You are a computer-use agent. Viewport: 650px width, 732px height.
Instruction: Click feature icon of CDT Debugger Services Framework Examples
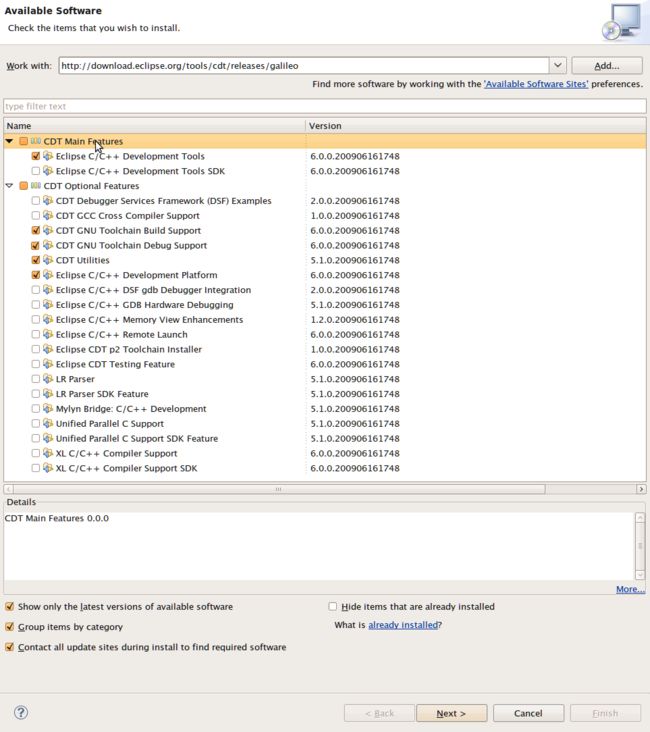[48, 201]
